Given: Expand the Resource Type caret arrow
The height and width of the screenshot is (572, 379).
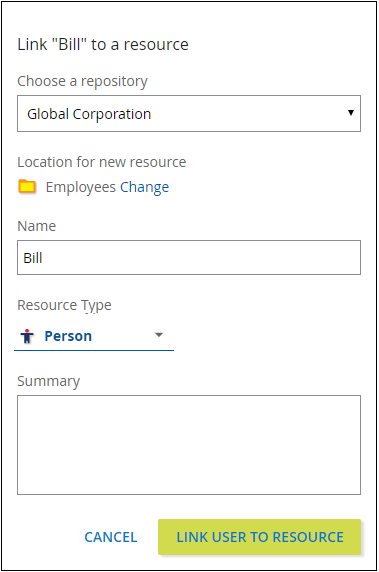Looking at the screenshot, I should [159, 335].
